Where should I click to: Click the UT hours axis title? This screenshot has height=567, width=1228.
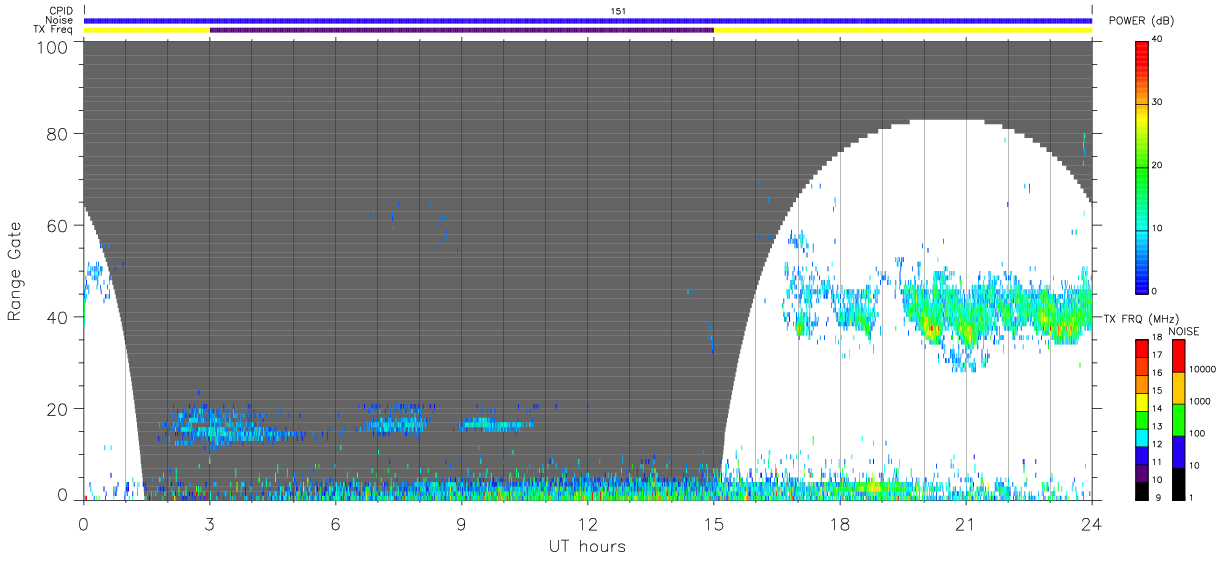click(587, 546)
